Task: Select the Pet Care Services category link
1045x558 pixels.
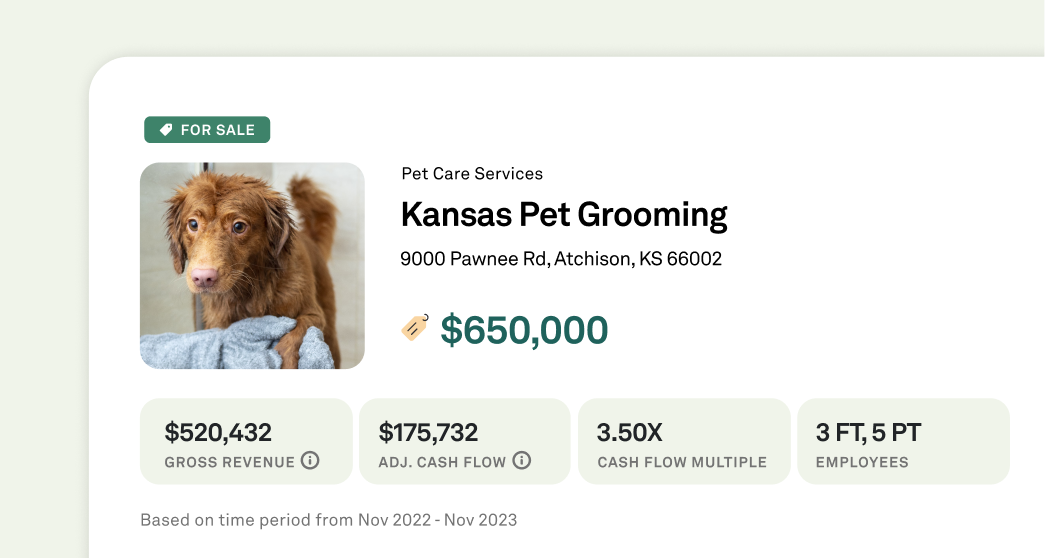Action: pos(472,174)
